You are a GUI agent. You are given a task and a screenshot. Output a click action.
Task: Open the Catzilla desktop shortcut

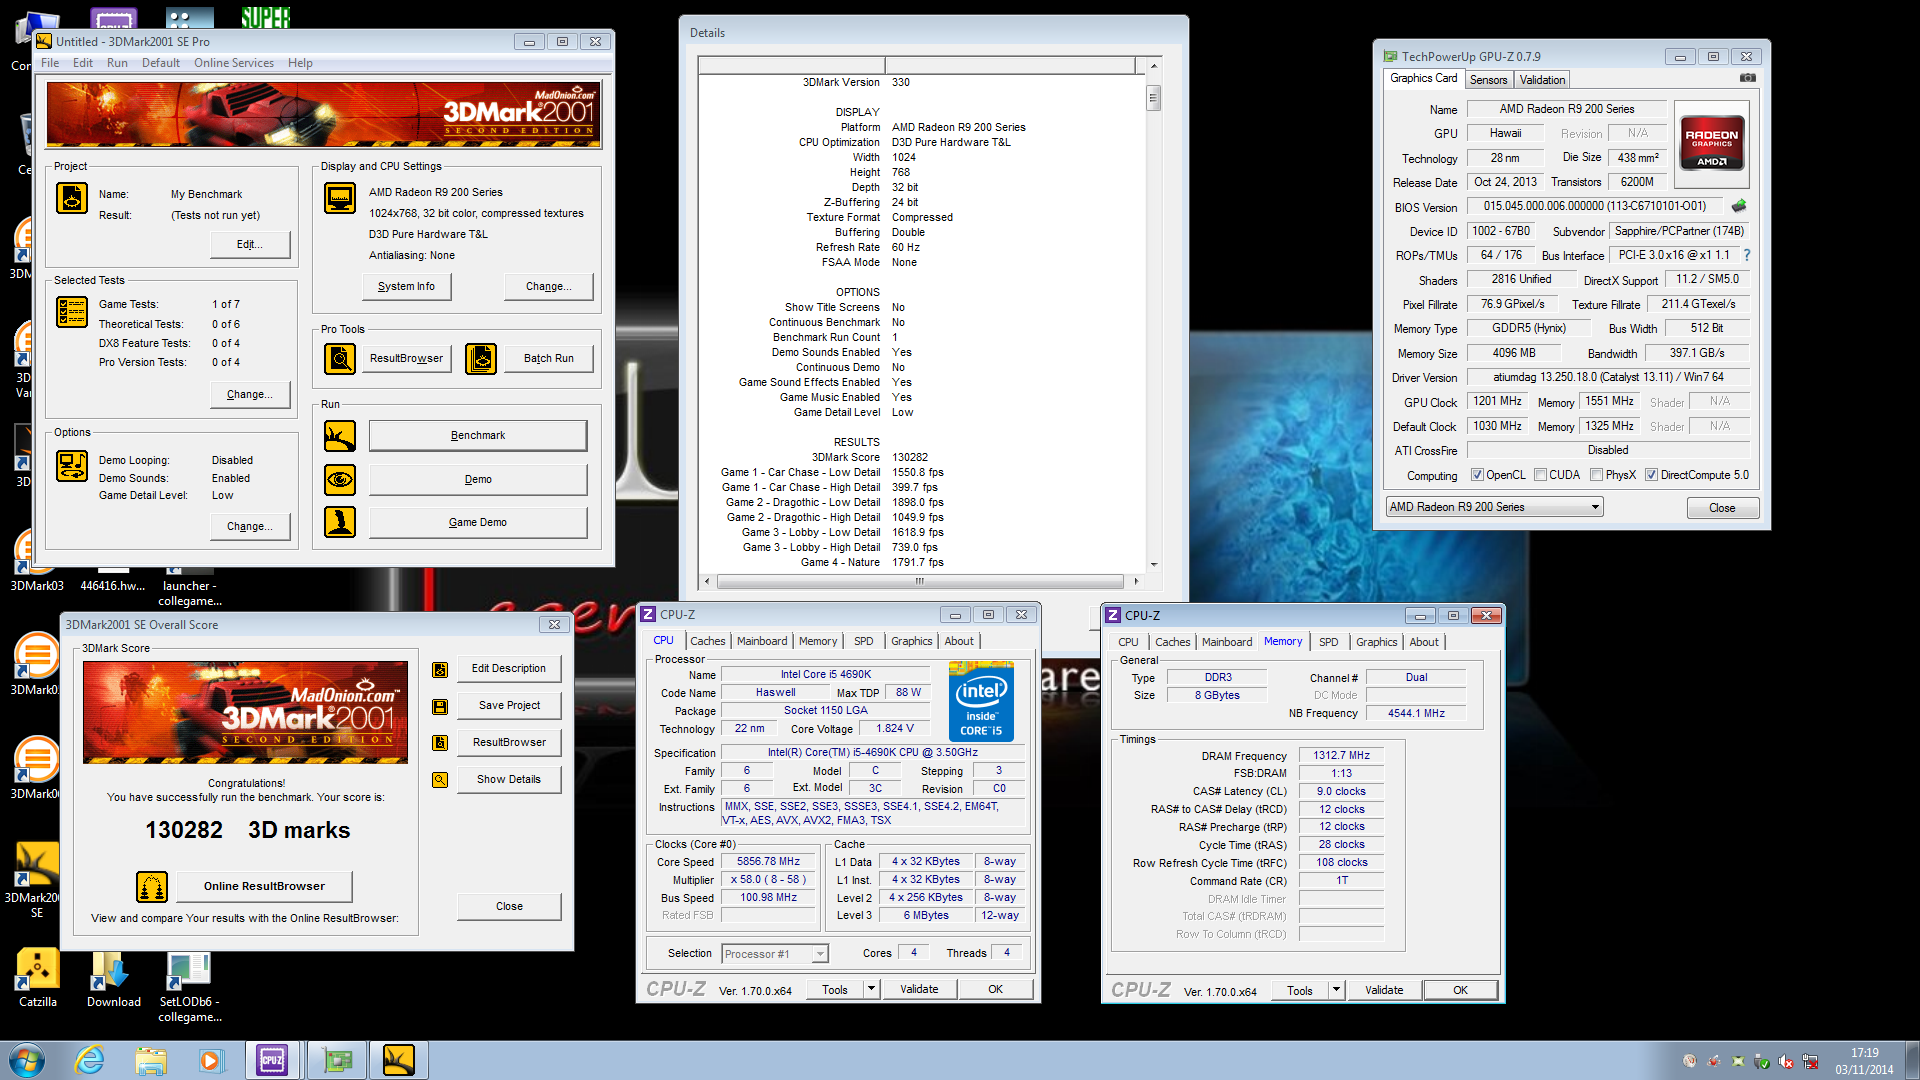click(x=38, y=979)
